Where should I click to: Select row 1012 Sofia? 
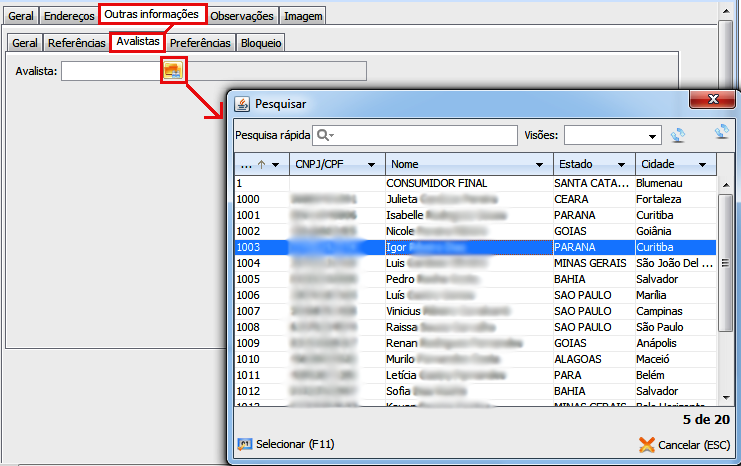click(x=475, y=391)
